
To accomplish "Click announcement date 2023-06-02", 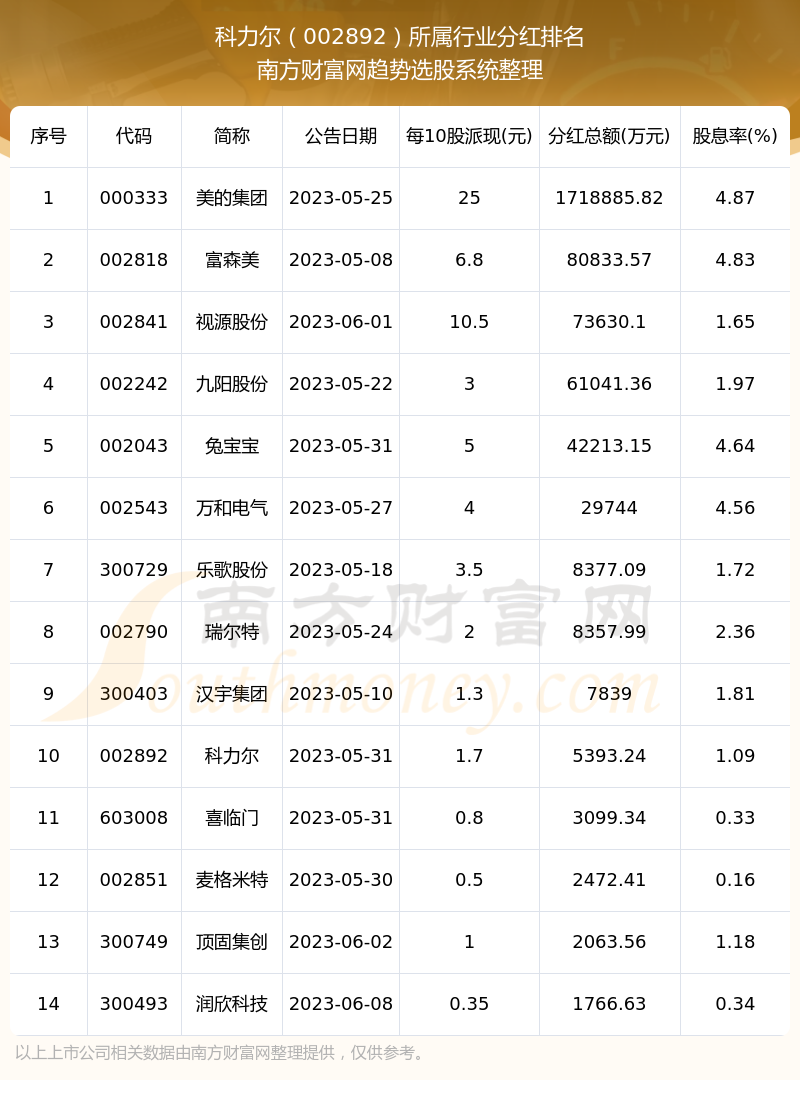I will tap(341, 942).
